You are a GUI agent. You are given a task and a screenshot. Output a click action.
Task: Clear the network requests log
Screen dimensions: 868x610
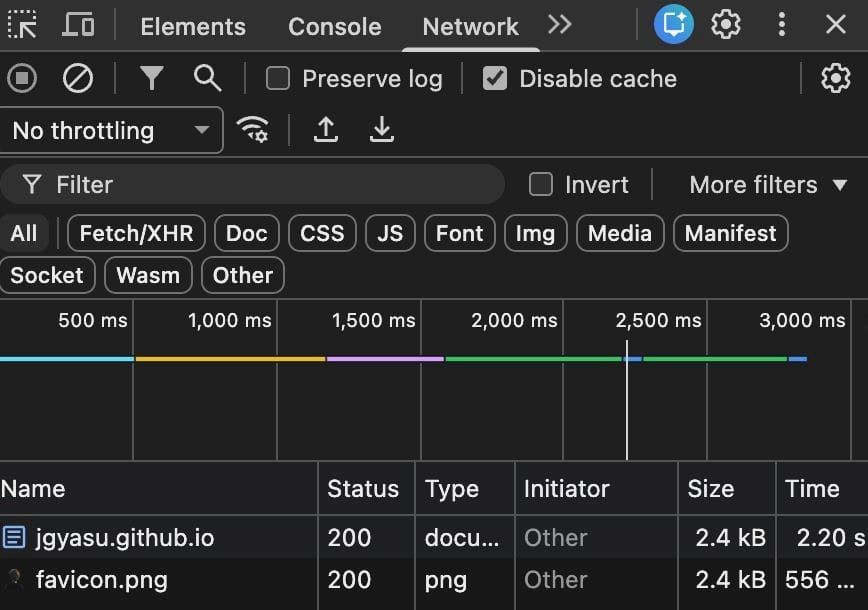coord(79,78)
